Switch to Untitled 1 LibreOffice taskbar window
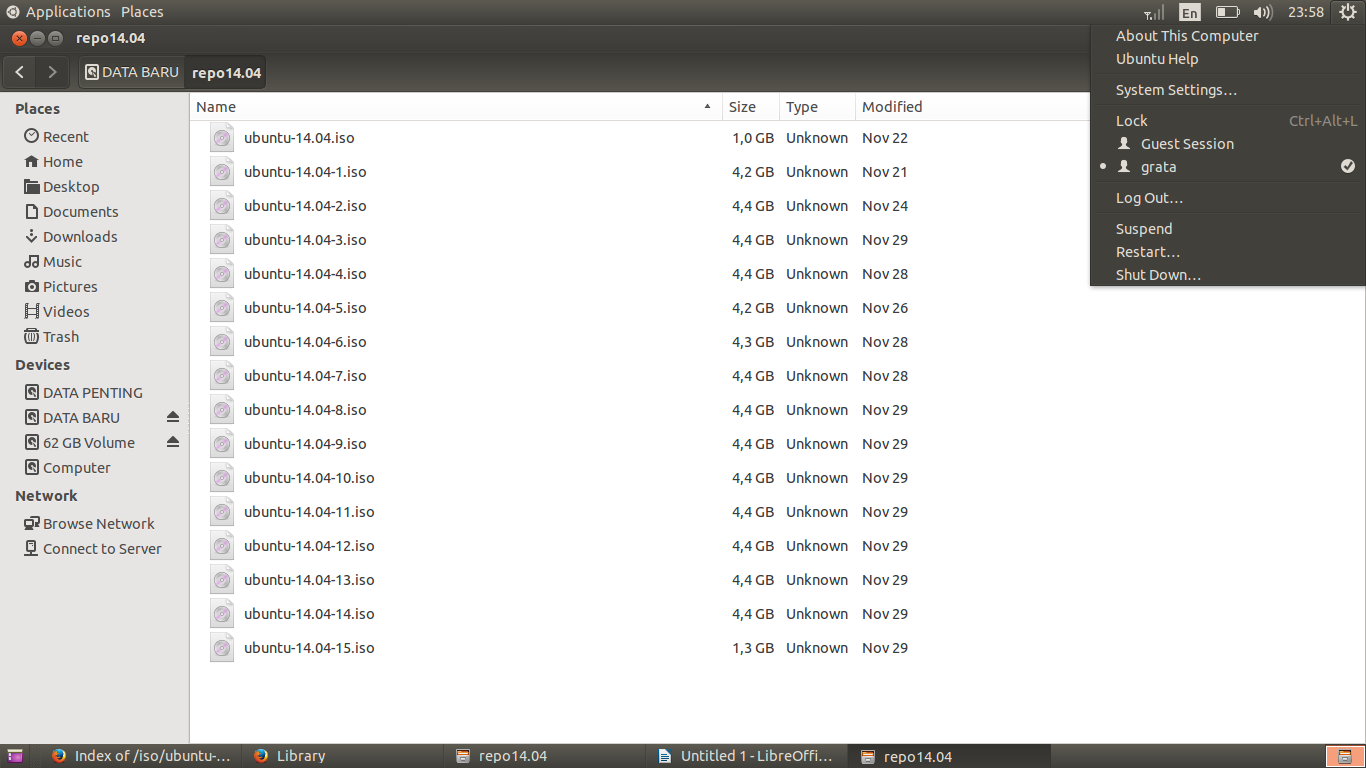The height and width of the screenshot is (768, 1366). click(x=747, y=756)
